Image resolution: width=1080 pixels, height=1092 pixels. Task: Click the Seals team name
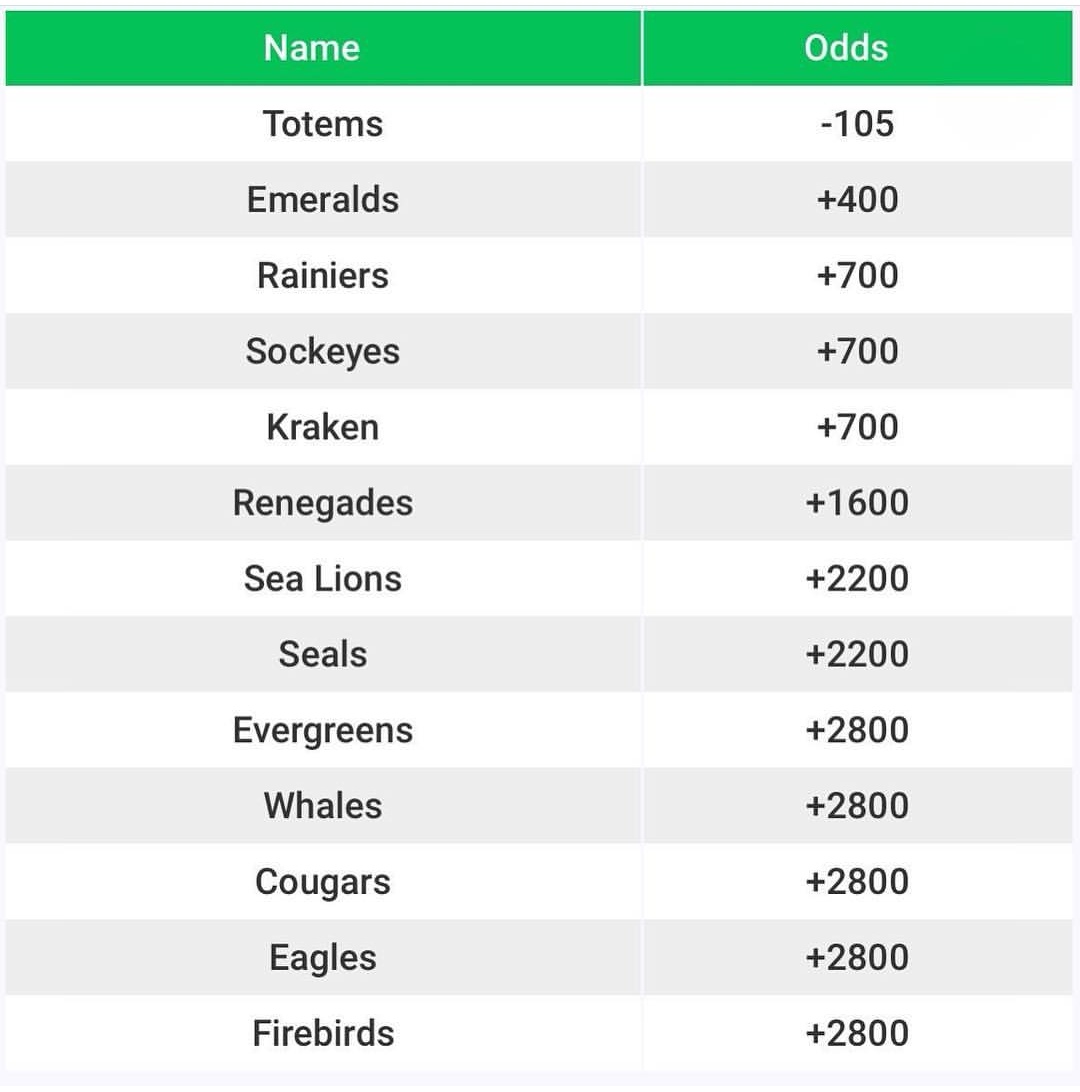pos(323,655)
